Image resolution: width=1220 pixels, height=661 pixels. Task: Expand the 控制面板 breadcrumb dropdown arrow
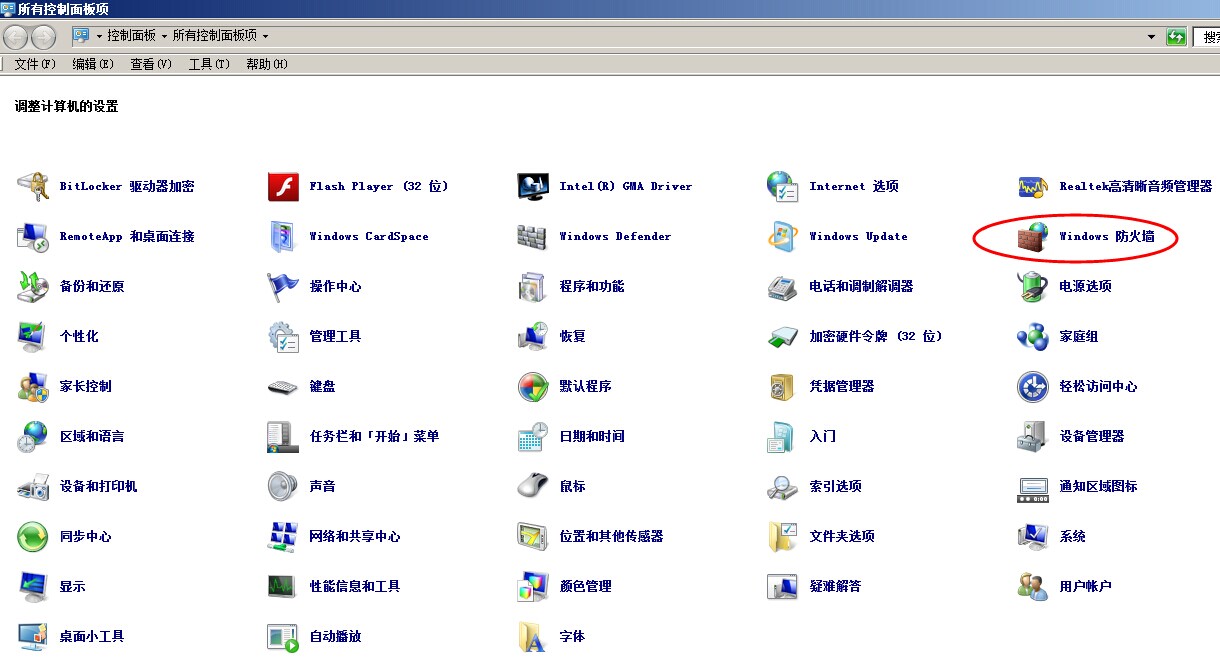tap(164, 37)
